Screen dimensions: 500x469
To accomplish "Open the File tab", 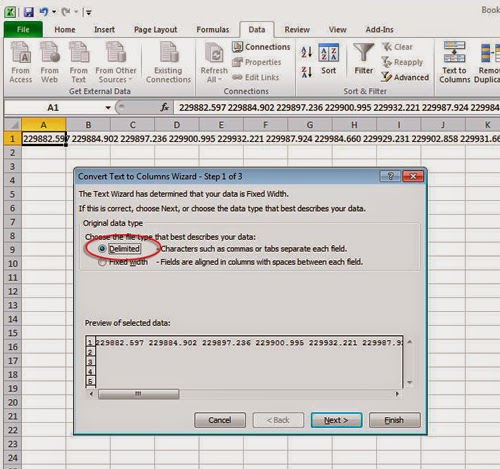I will pos(23,30).
